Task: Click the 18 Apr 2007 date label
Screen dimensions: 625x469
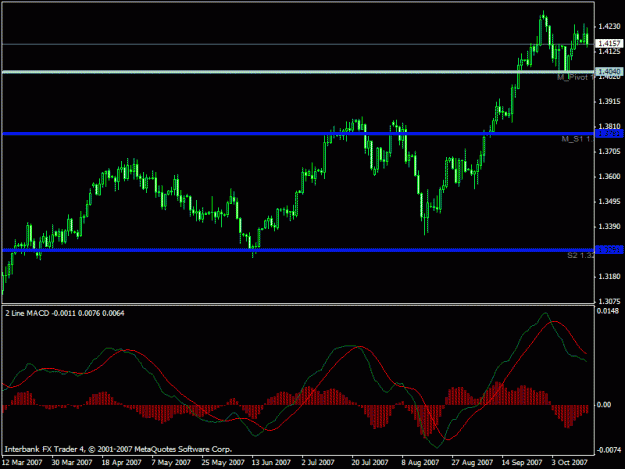Action: [122, 463]
